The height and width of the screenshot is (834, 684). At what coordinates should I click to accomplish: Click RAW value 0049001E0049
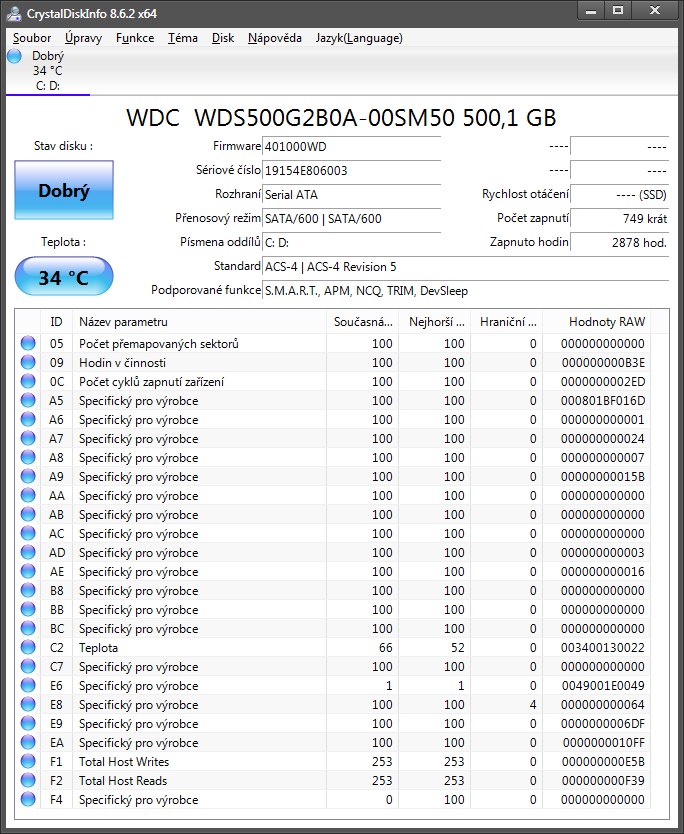point(603,686)
